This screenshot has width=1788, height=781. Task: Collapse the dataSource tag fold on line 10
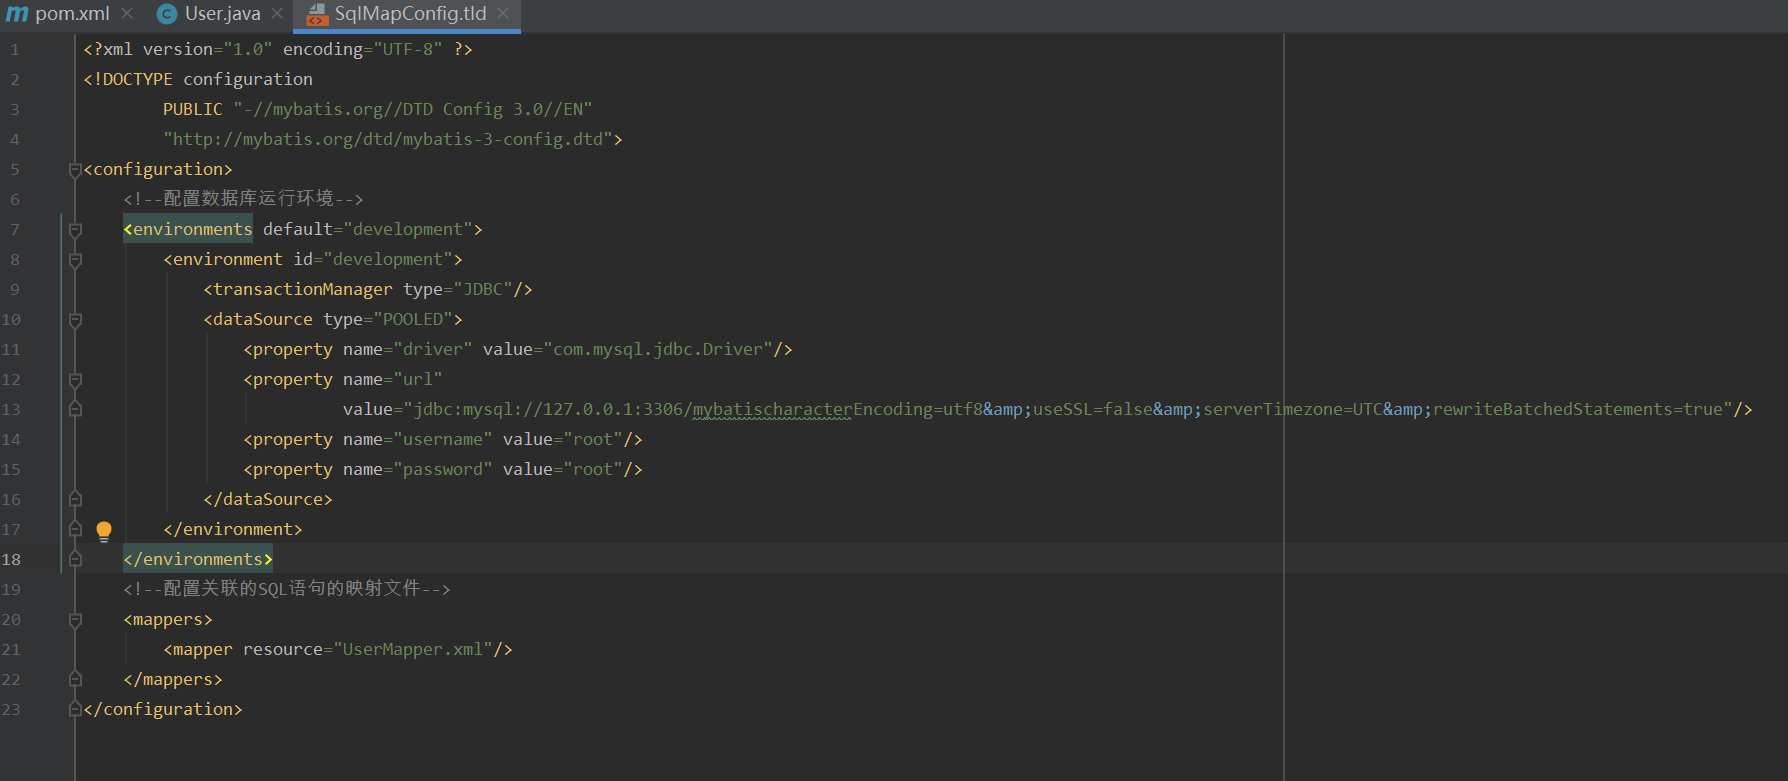coord(75,320)
